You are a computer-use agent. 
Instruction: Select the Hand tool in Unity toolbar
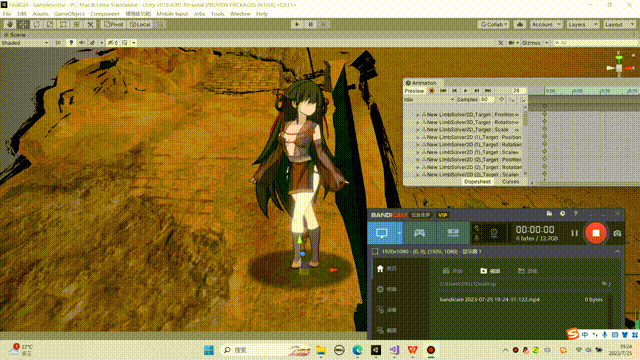10,24
